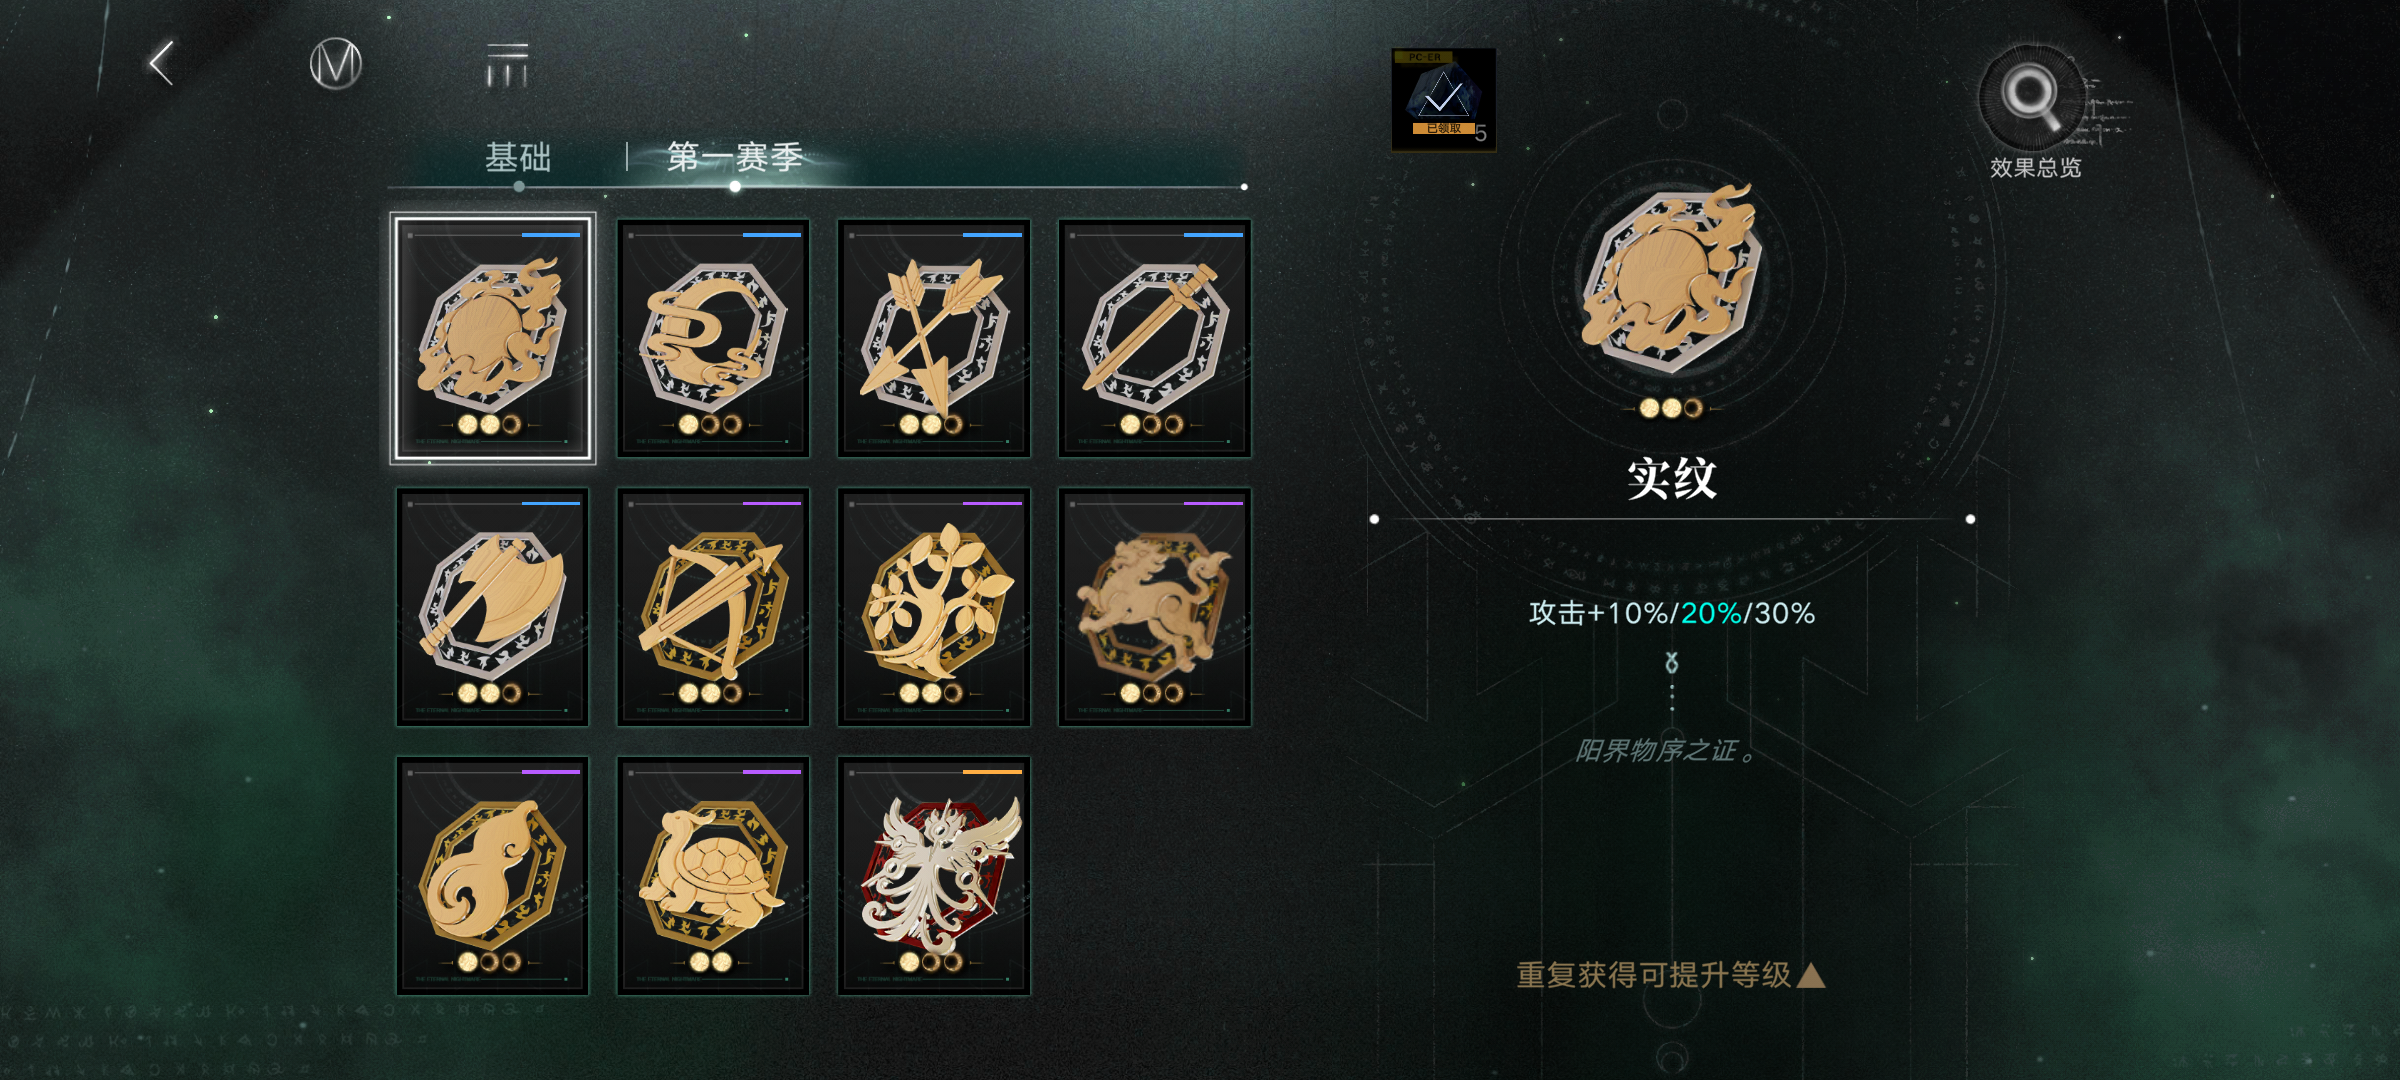The width and height of the screenshot is (2400, 1080).
Task: Open the shelf-style list icon
Action: click(507, 65)
